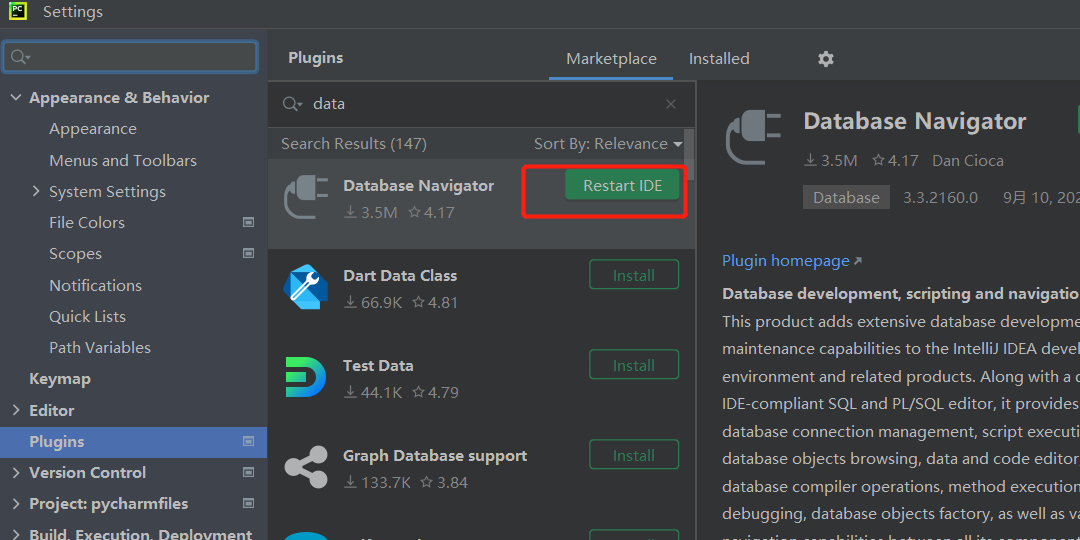Image resolution: width=1080 pixels, height=540 pixels.
Task: Click the plugins settings gear icon
Action: (826, 59)
